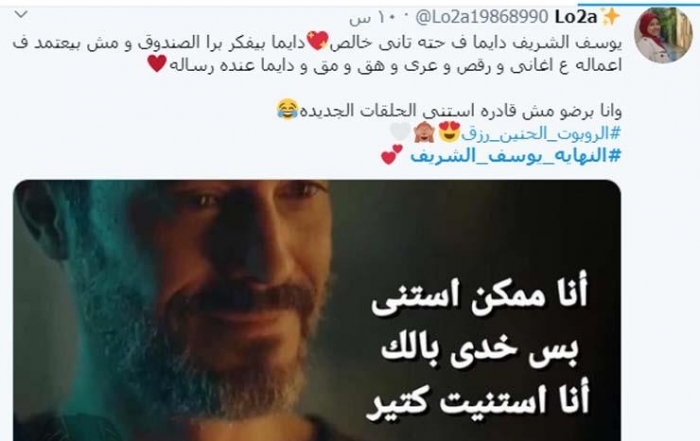Open the Lo2a profile avatar
Image resolution: width=700 pixels, height=441 pixels.
663,35
